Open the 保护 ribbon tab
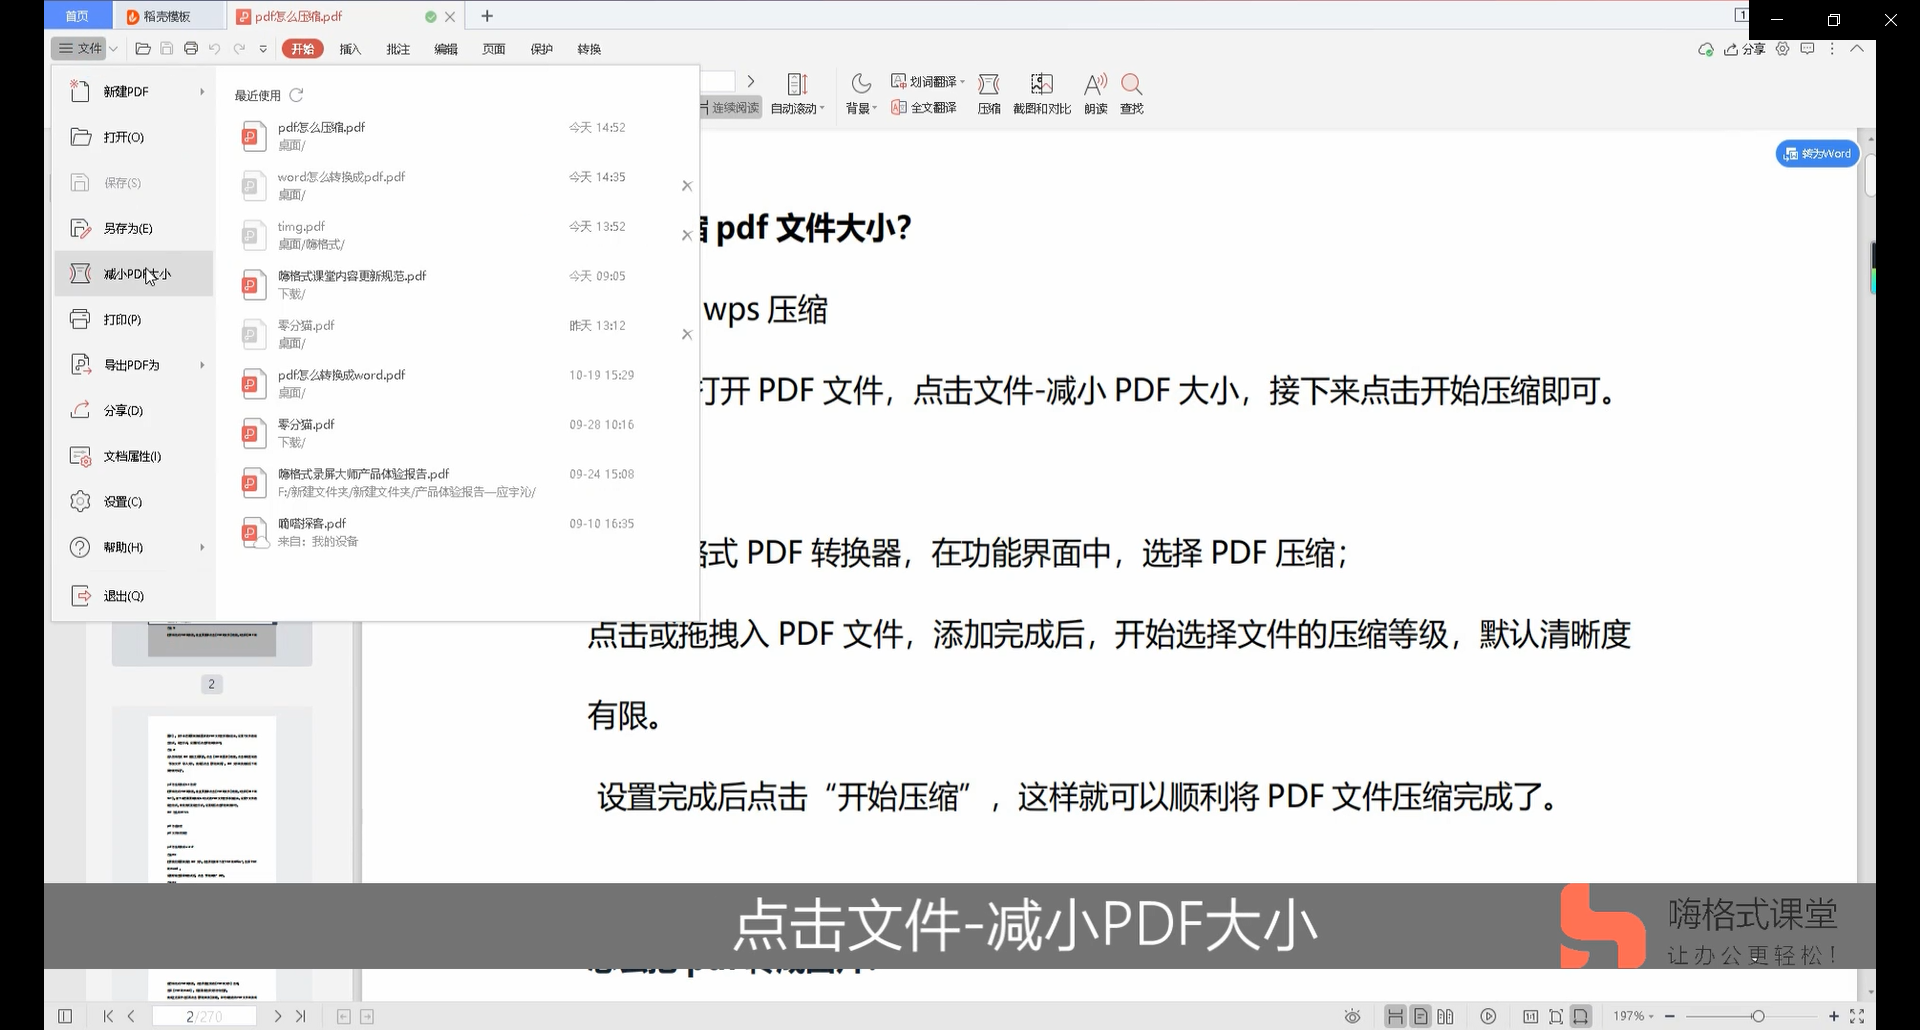This screenshot has width=1920, height=1030. (x=542, y=49)
